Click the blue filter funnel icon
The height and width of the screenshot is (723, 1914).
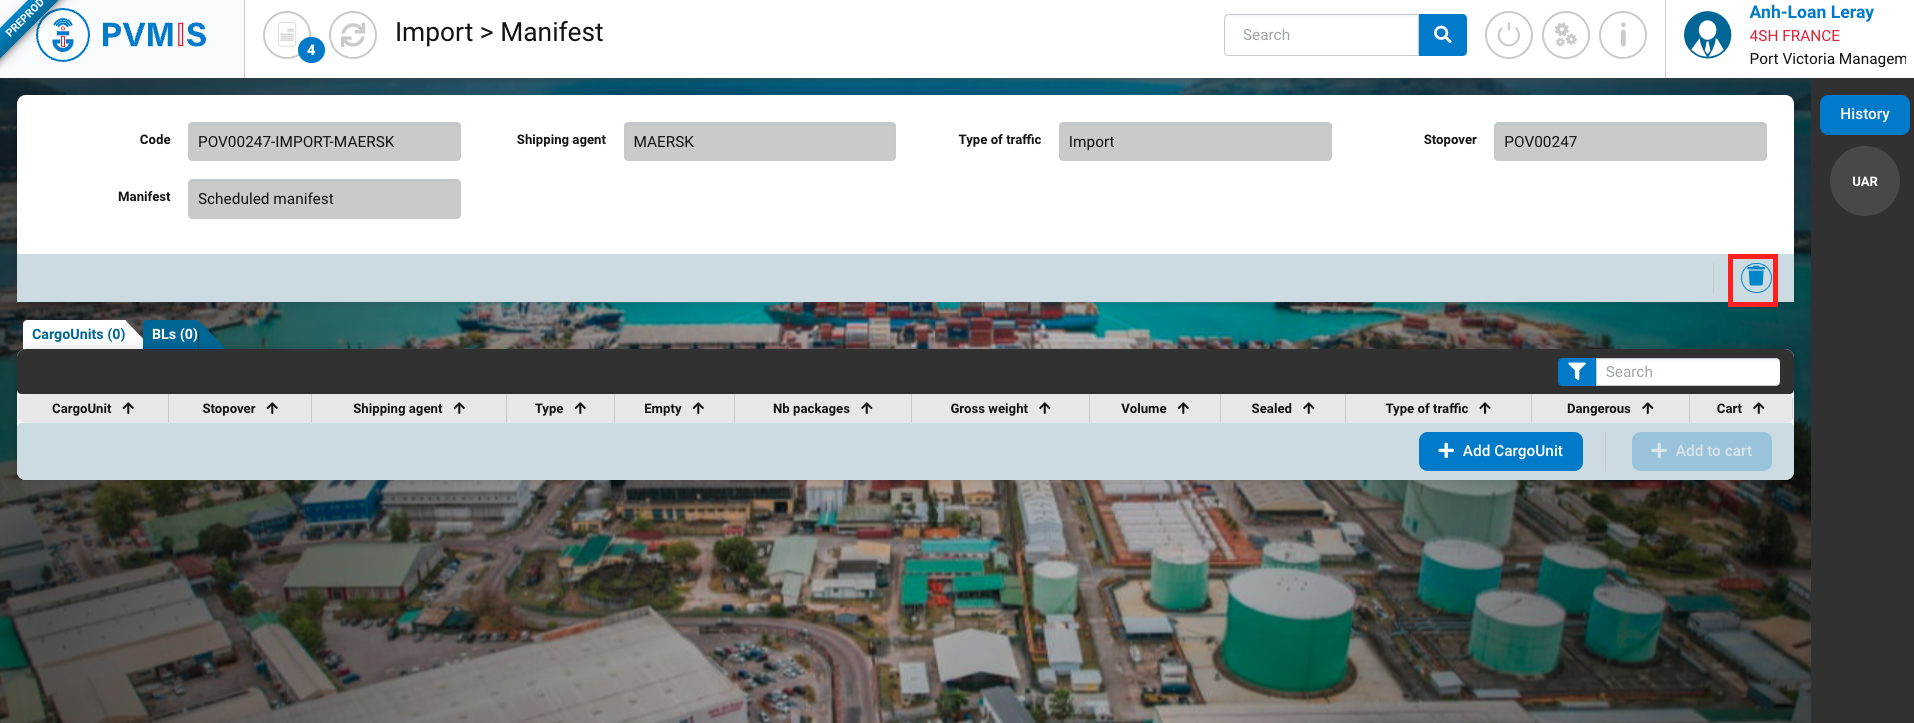click(x=1577, y=372)
